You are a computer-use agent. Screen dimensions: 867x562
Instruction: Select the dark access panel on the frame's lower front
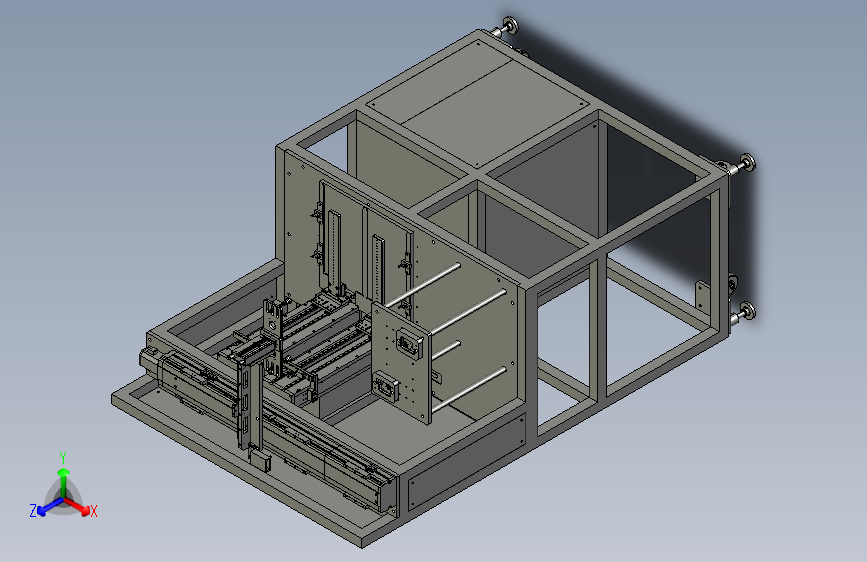click(467, 462)
